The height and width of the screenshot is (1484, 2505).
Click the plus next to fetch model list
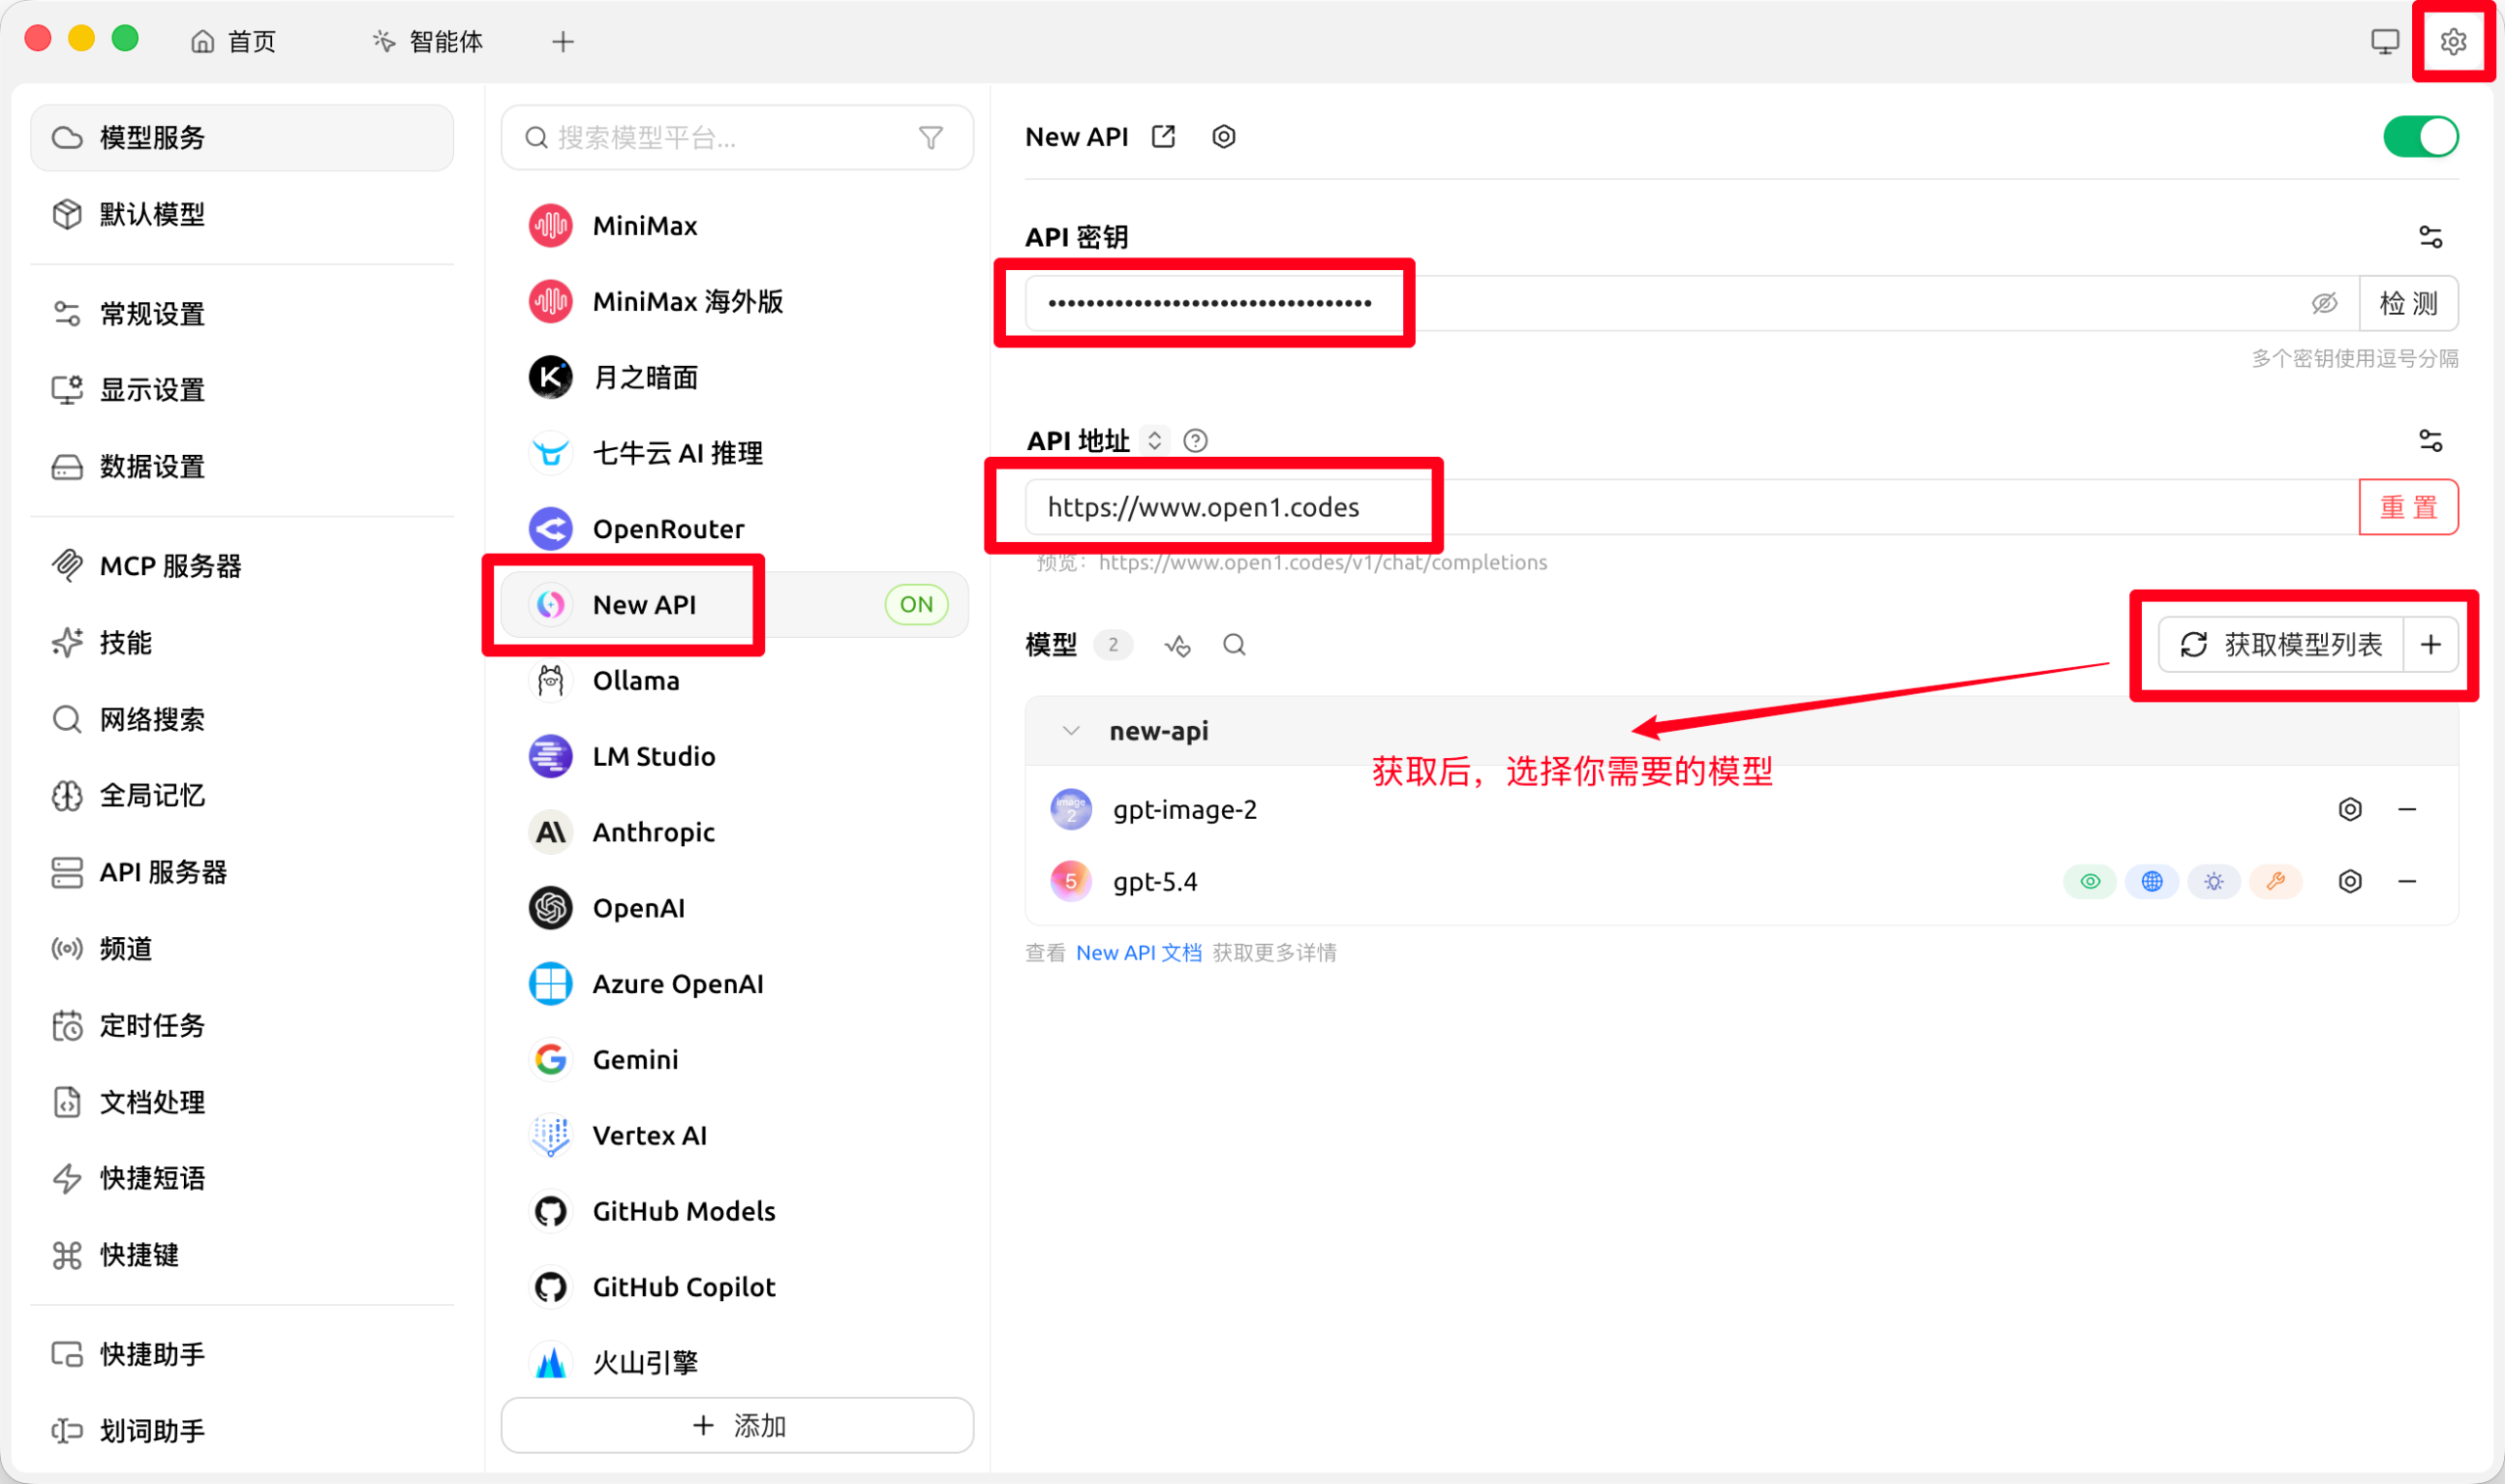(x=2430, y=645)
